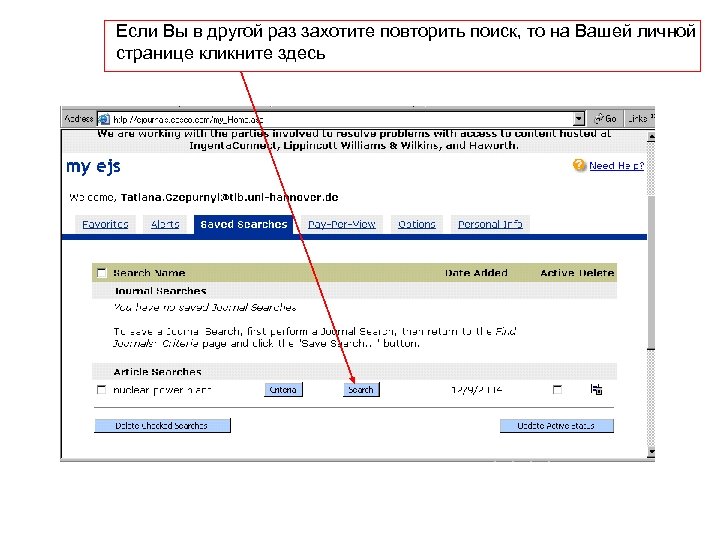Viewport: 720px width, 540px height.
Task: Click the Criteria button for nuclear power plant
Action: click(x=283, y=390)
